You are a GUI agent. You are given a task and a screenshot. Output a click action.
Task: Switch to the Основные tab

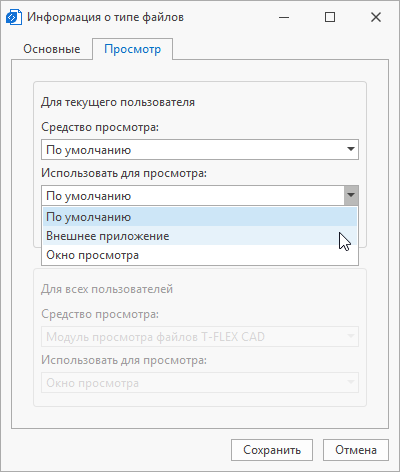coord(52,49)
